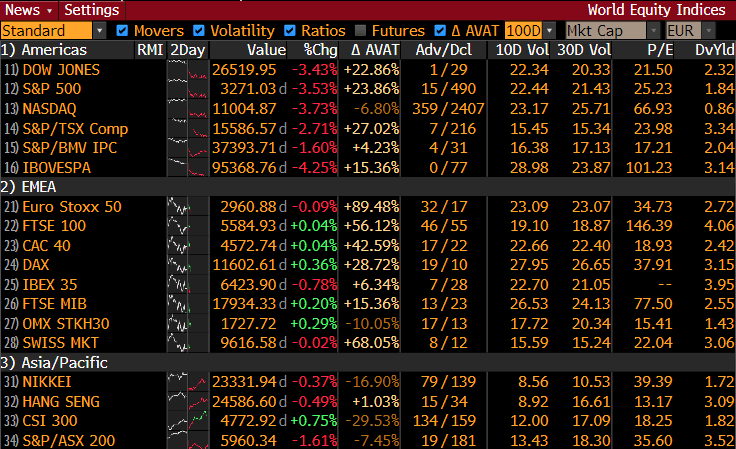This screenshot has height=449, width=736.
Task: Sort by the Value column header
Action: pyautogui.click(x=266, y=50)
